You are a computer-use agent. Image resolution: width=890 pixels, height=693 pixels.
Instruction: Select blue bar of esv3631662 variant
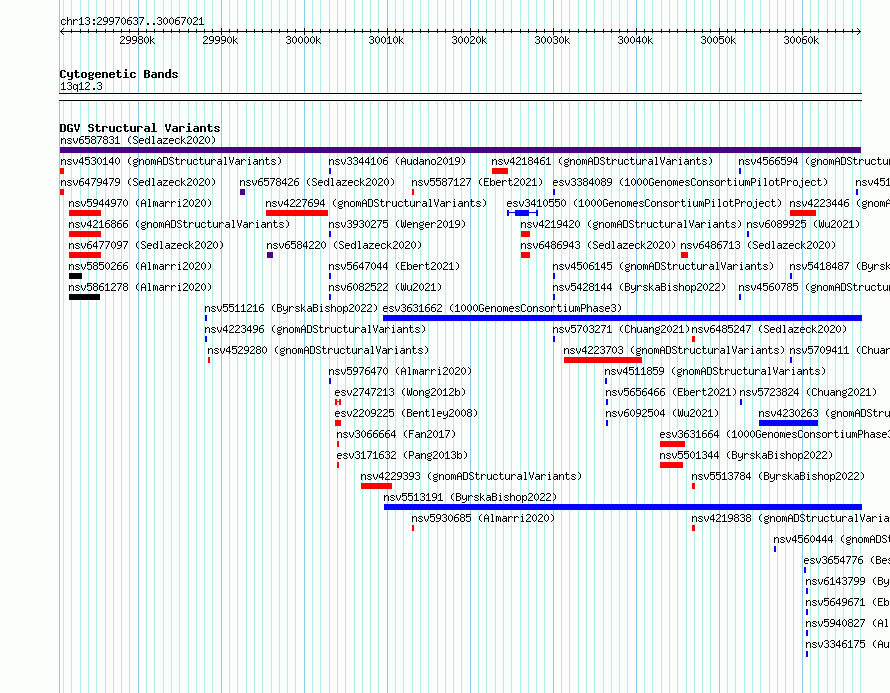click(623, 318)
